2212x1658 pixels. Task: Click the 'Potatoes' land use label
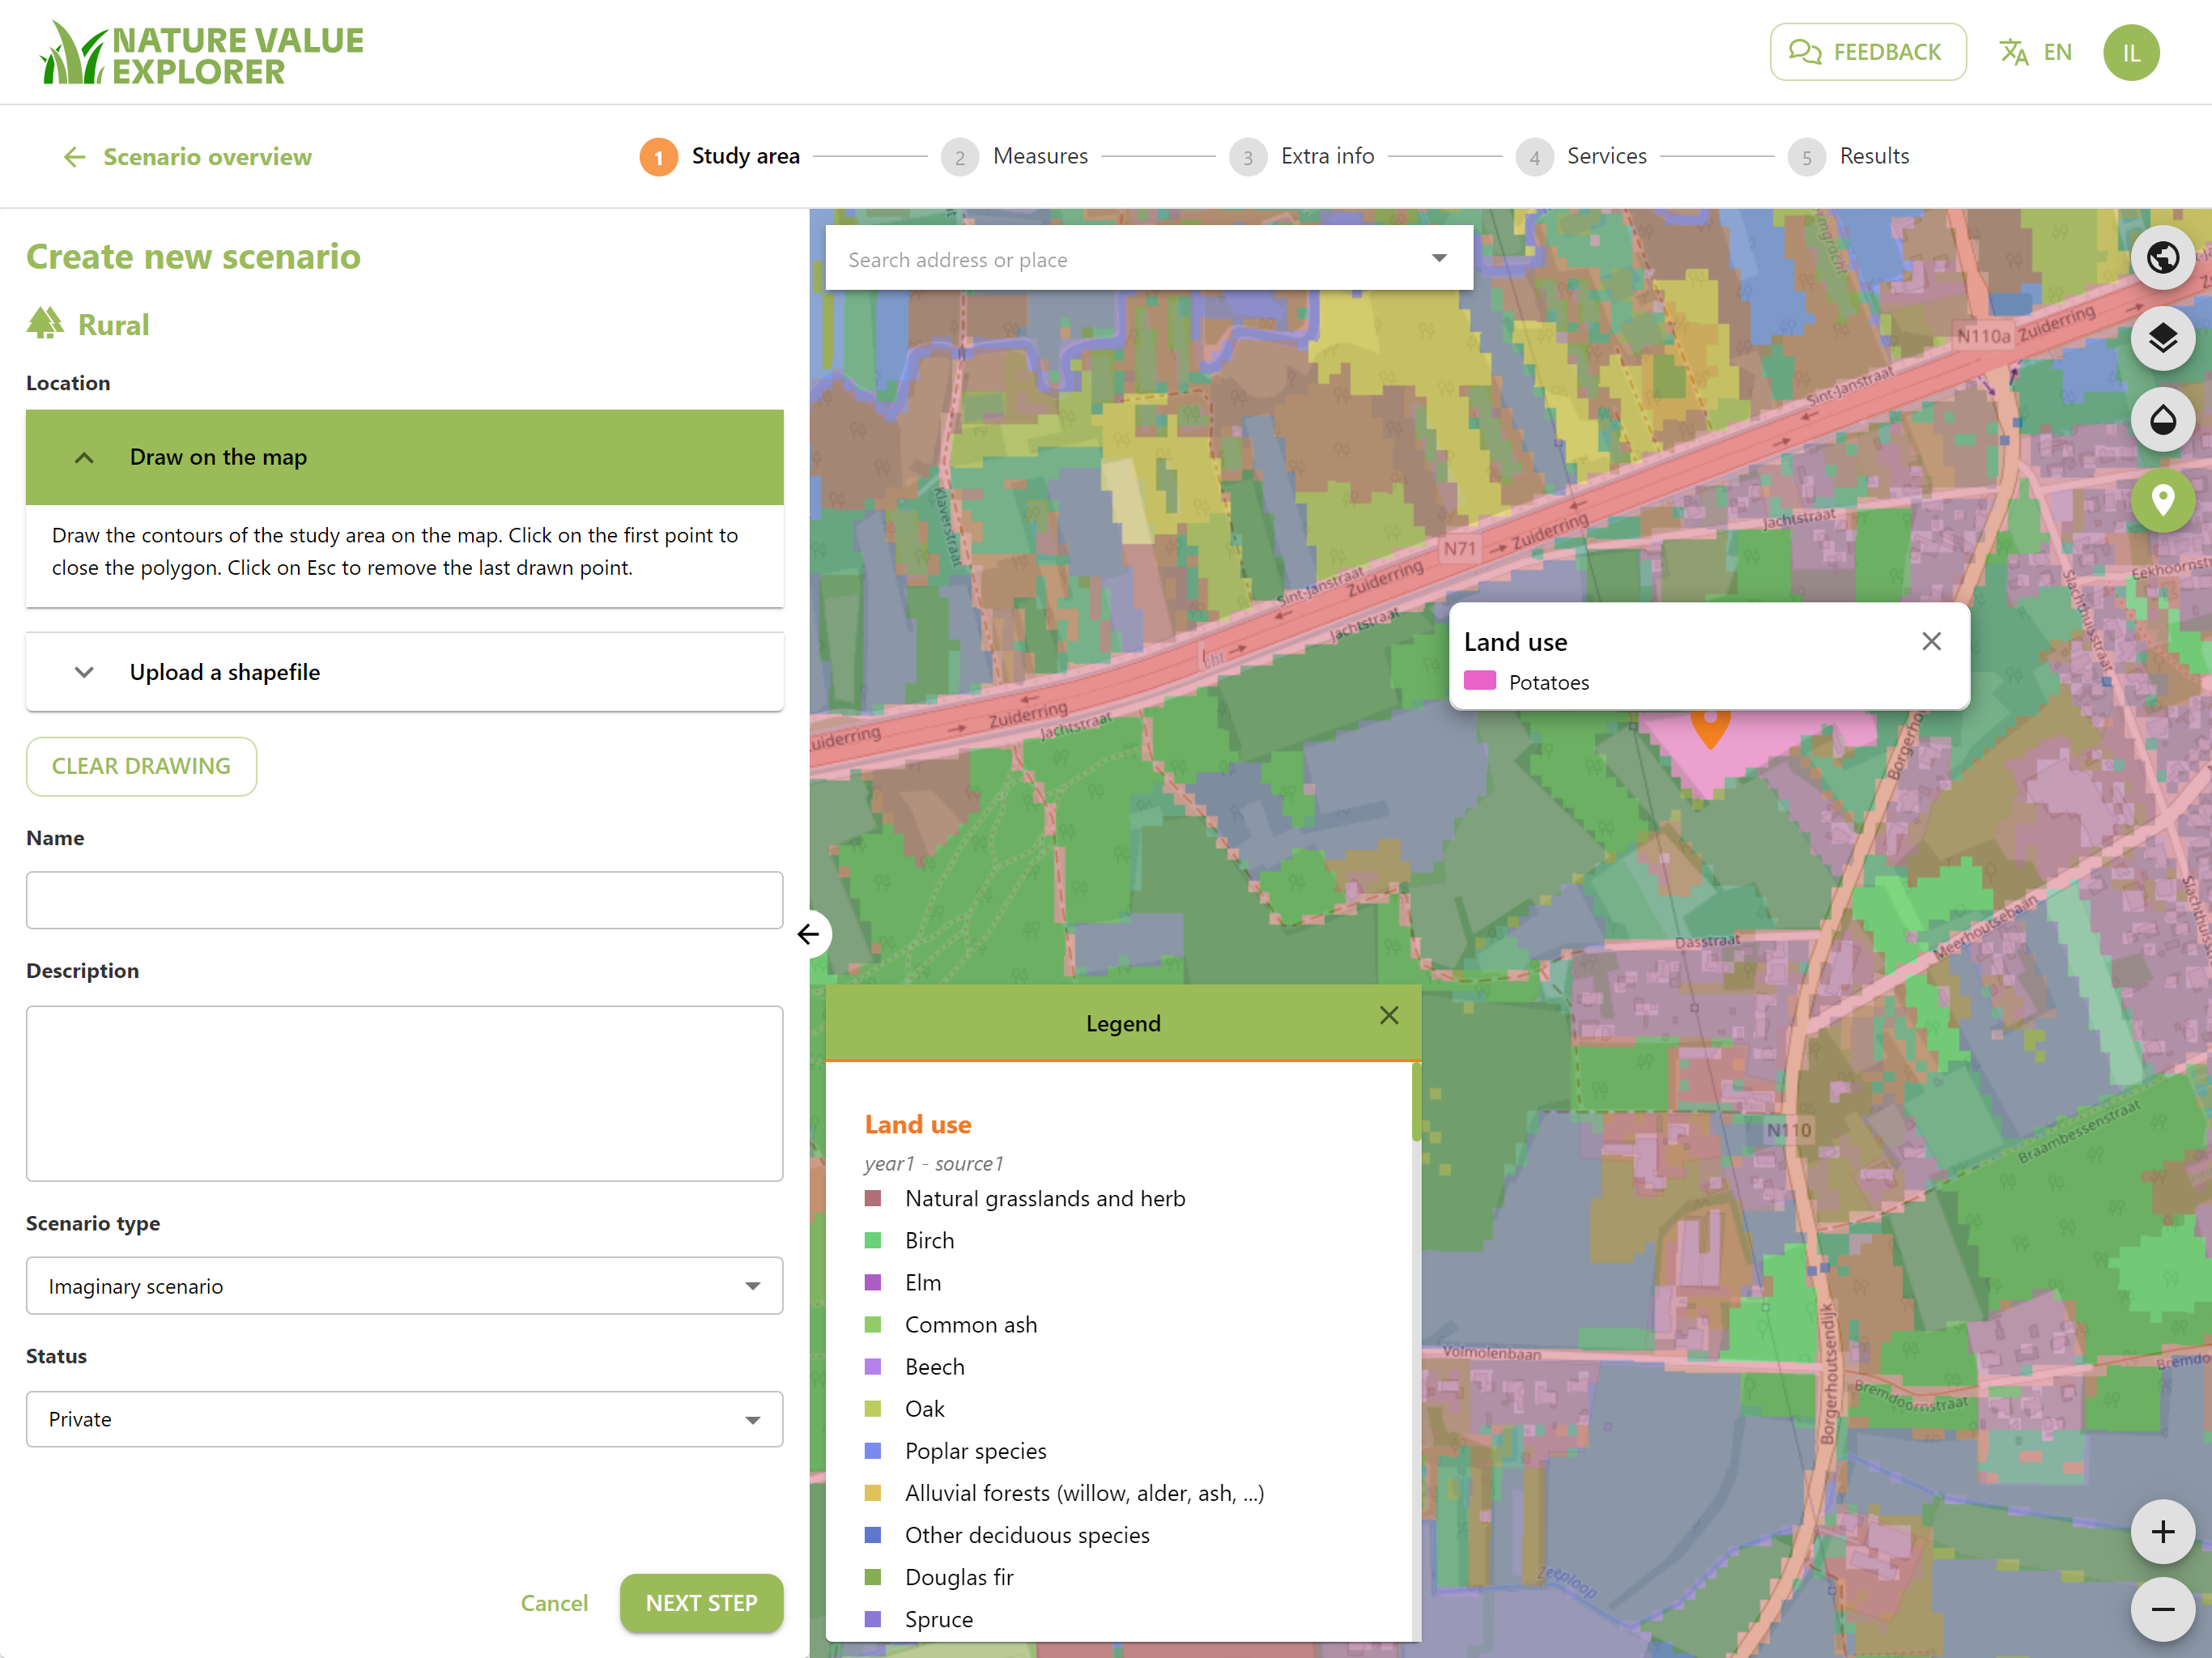tap(1549, 682)
